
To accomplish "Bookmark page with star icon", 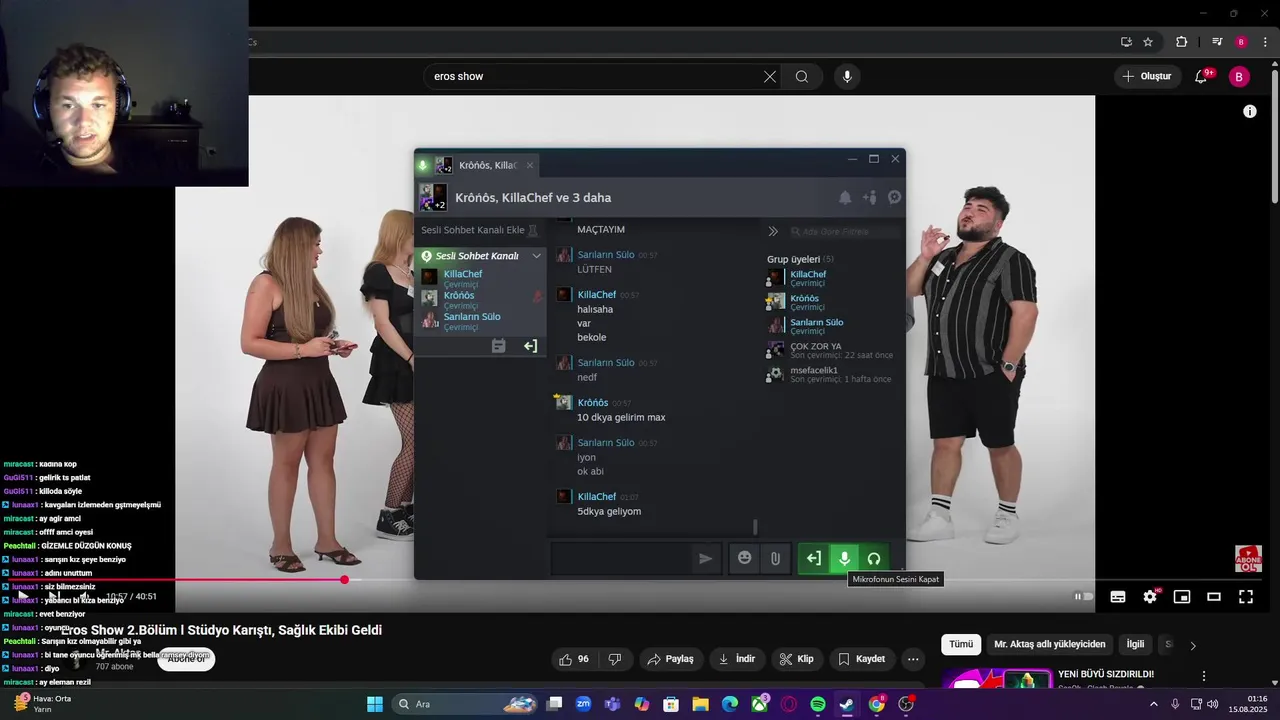I will click(1148, 42).
